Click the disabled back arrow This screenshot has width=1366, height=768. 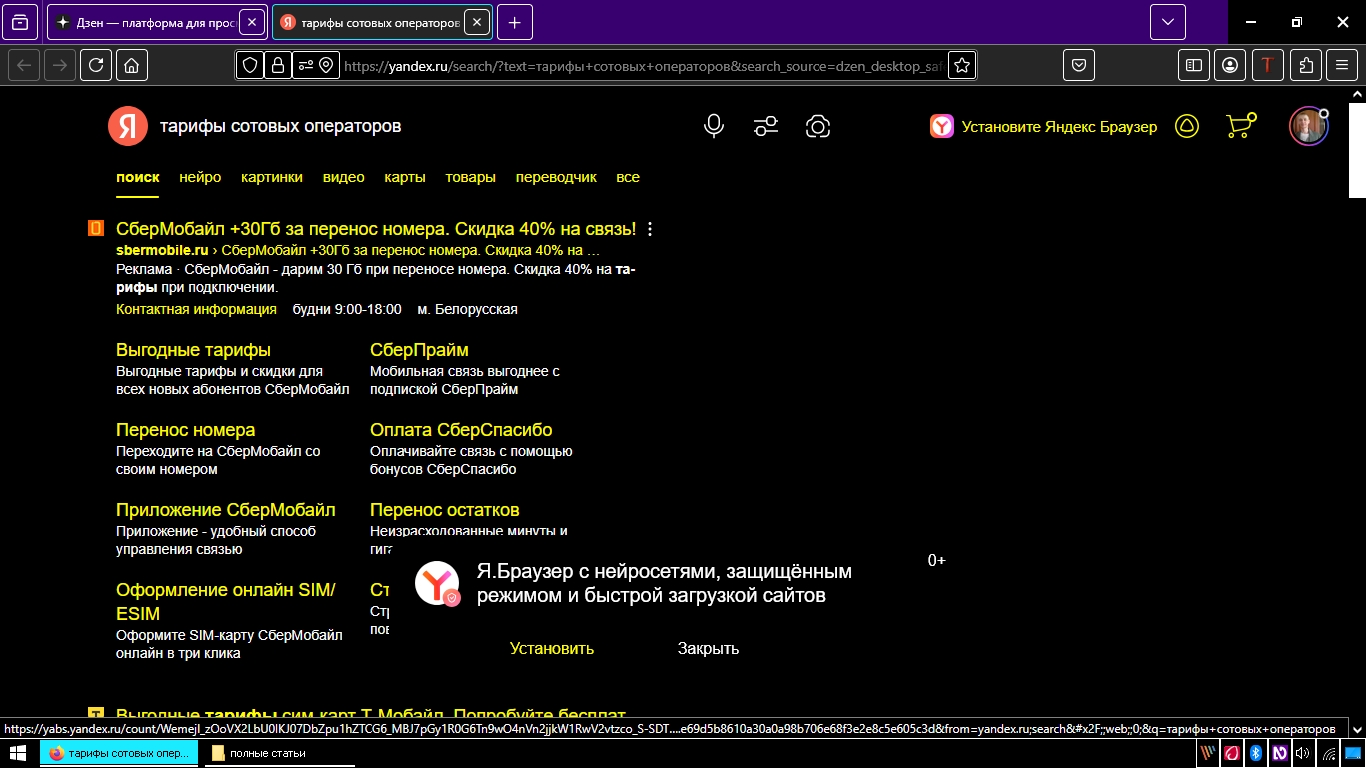[24, 65]
